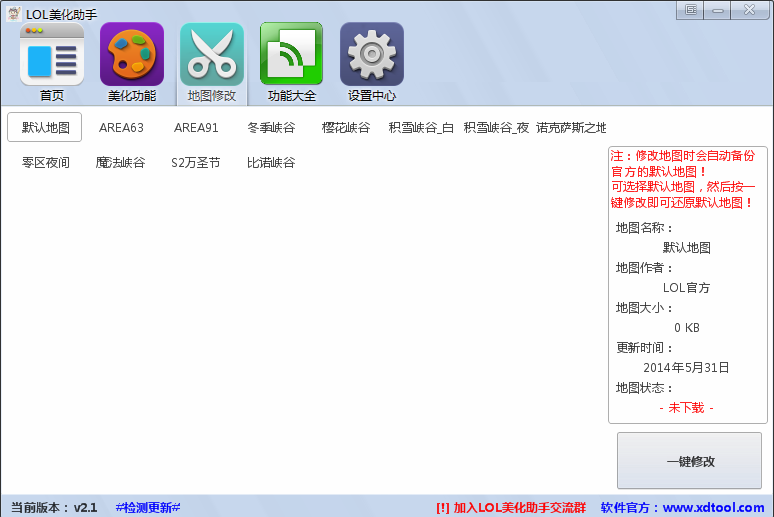Pick the 诺克萨斯之地 map
The height and width of the screenshot is (517, 774).
(571, 128)
